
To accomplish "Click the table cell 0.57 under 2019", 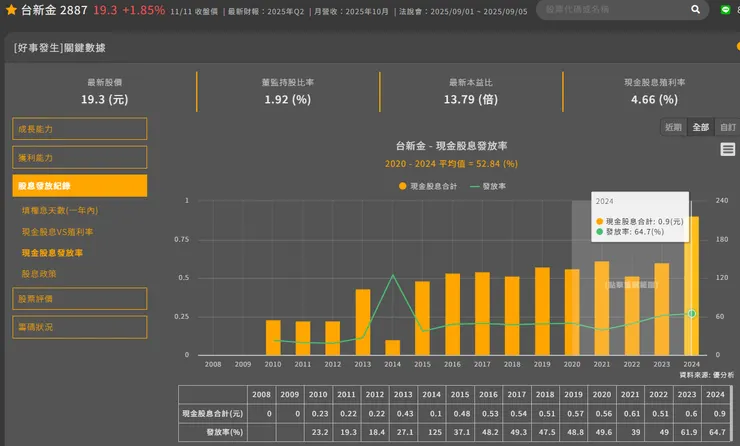I will click(573, 413).
